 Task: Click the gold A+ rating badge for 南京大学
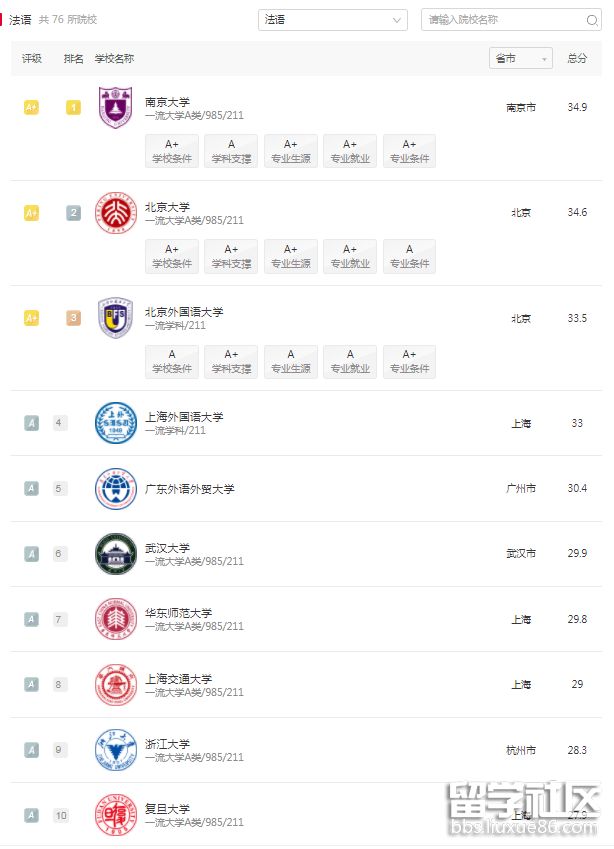coord(31,107)
